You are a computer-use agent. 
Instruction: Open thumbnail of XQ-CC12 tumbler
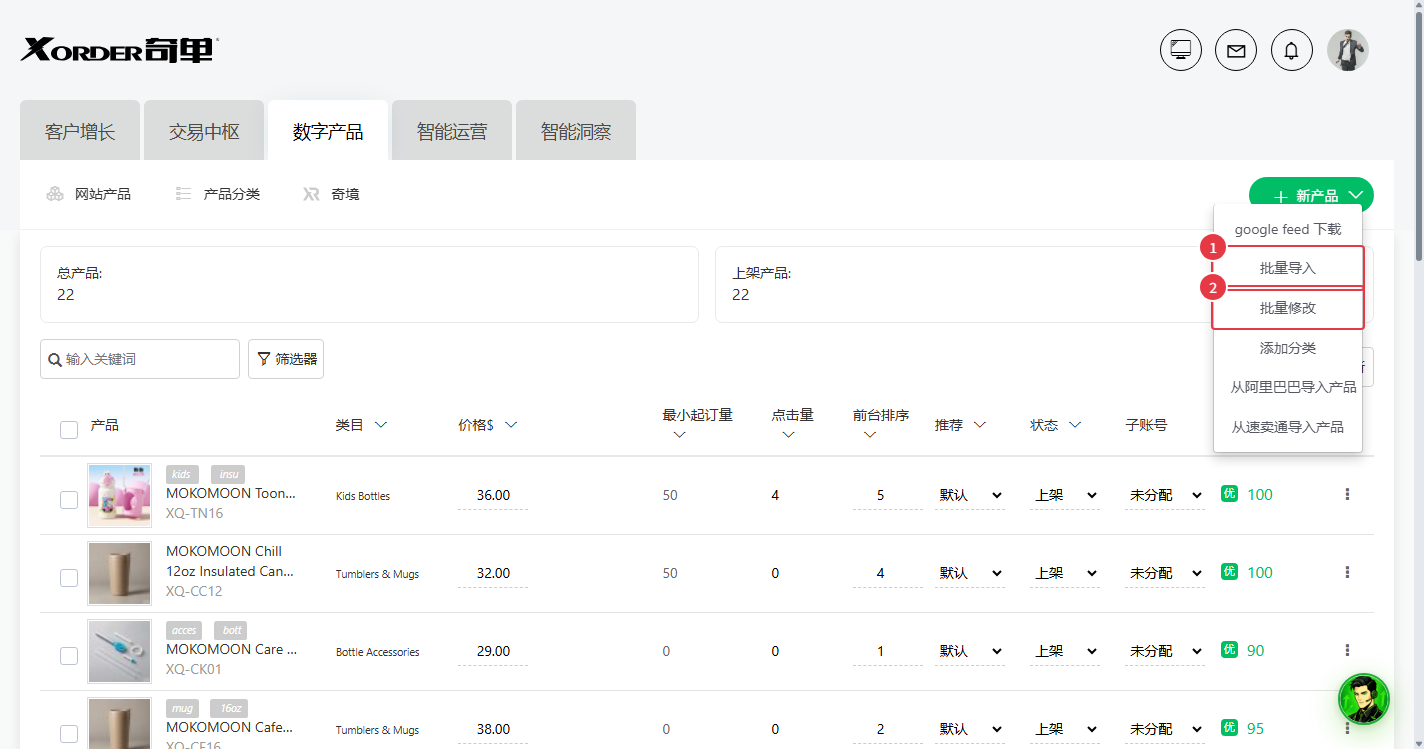pos(119,573)
